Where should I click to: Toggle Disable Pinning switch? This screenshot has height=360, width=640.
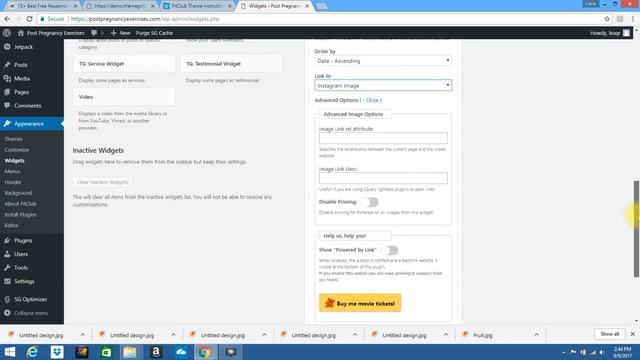(x=370, y=202)
